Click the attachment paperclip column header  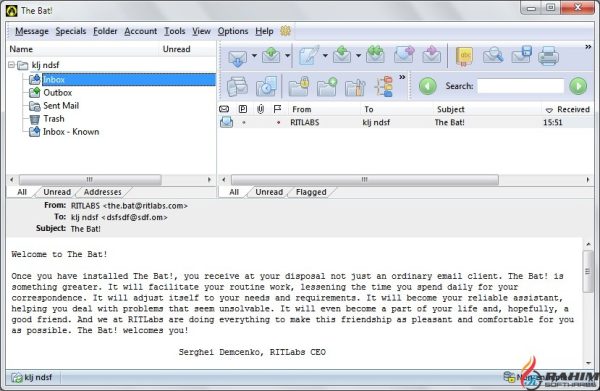click(x=260, y=109)
